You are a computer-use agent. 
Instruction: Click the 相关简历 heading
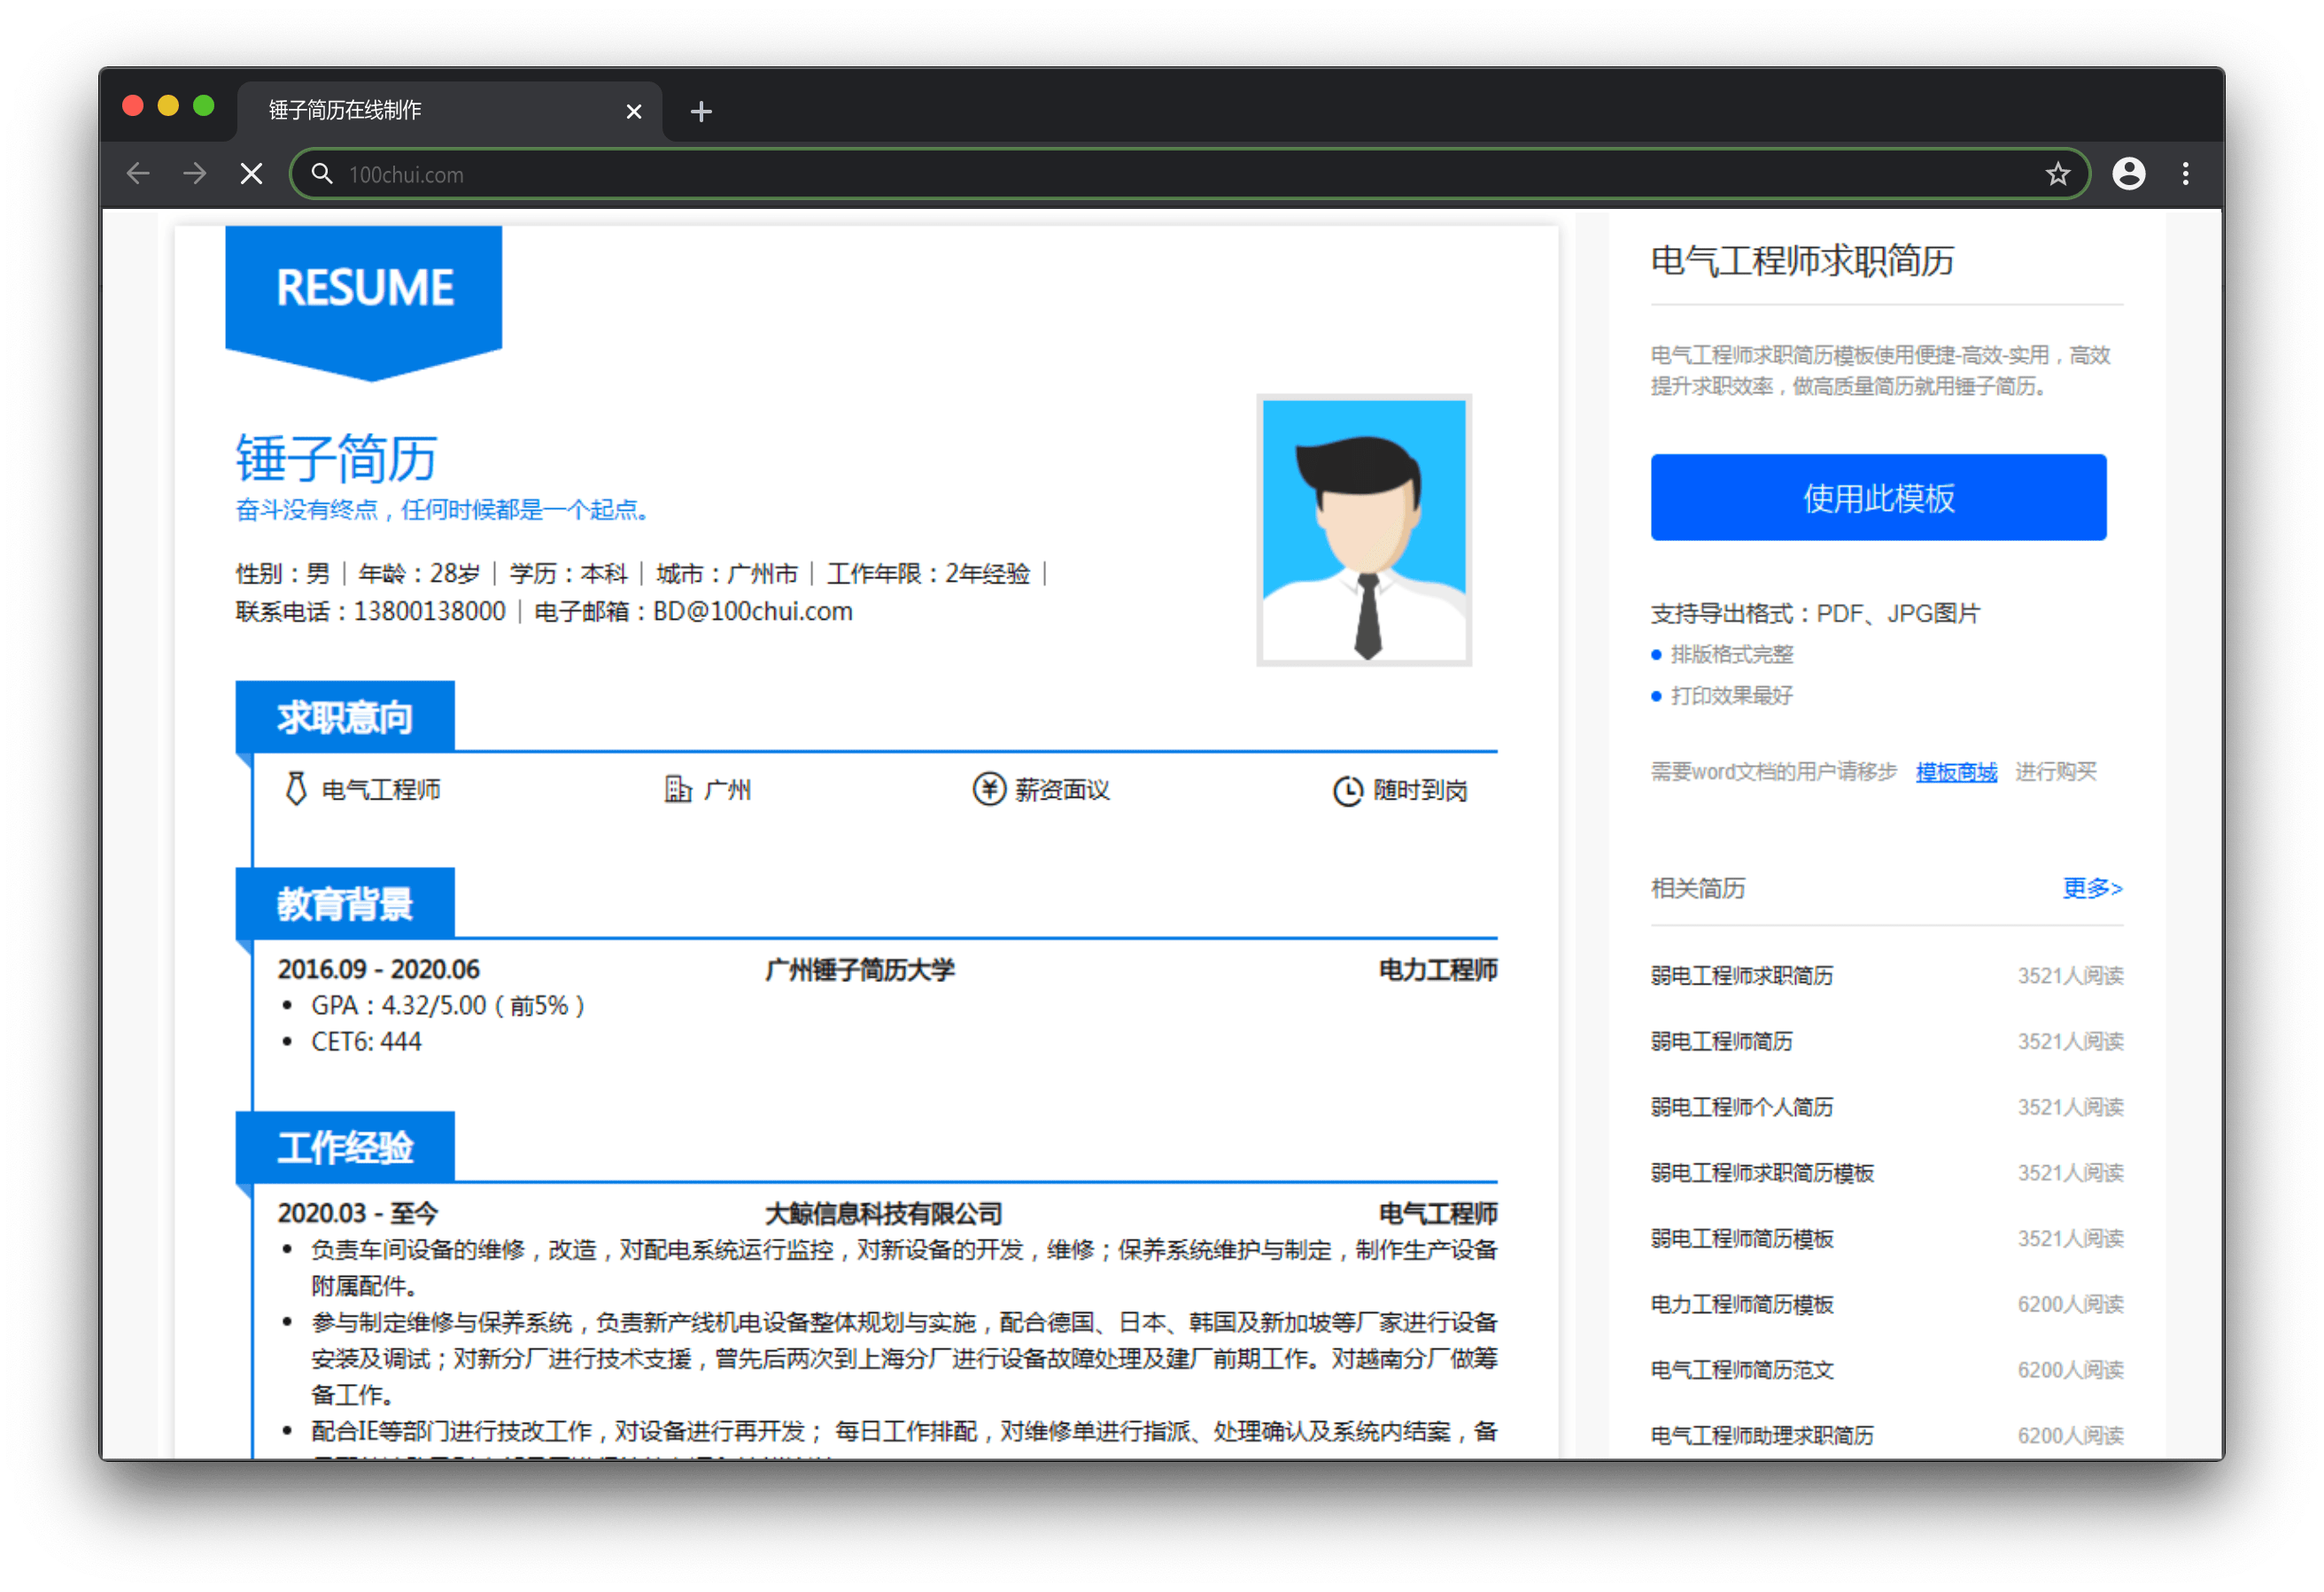tap(1698, 888)
